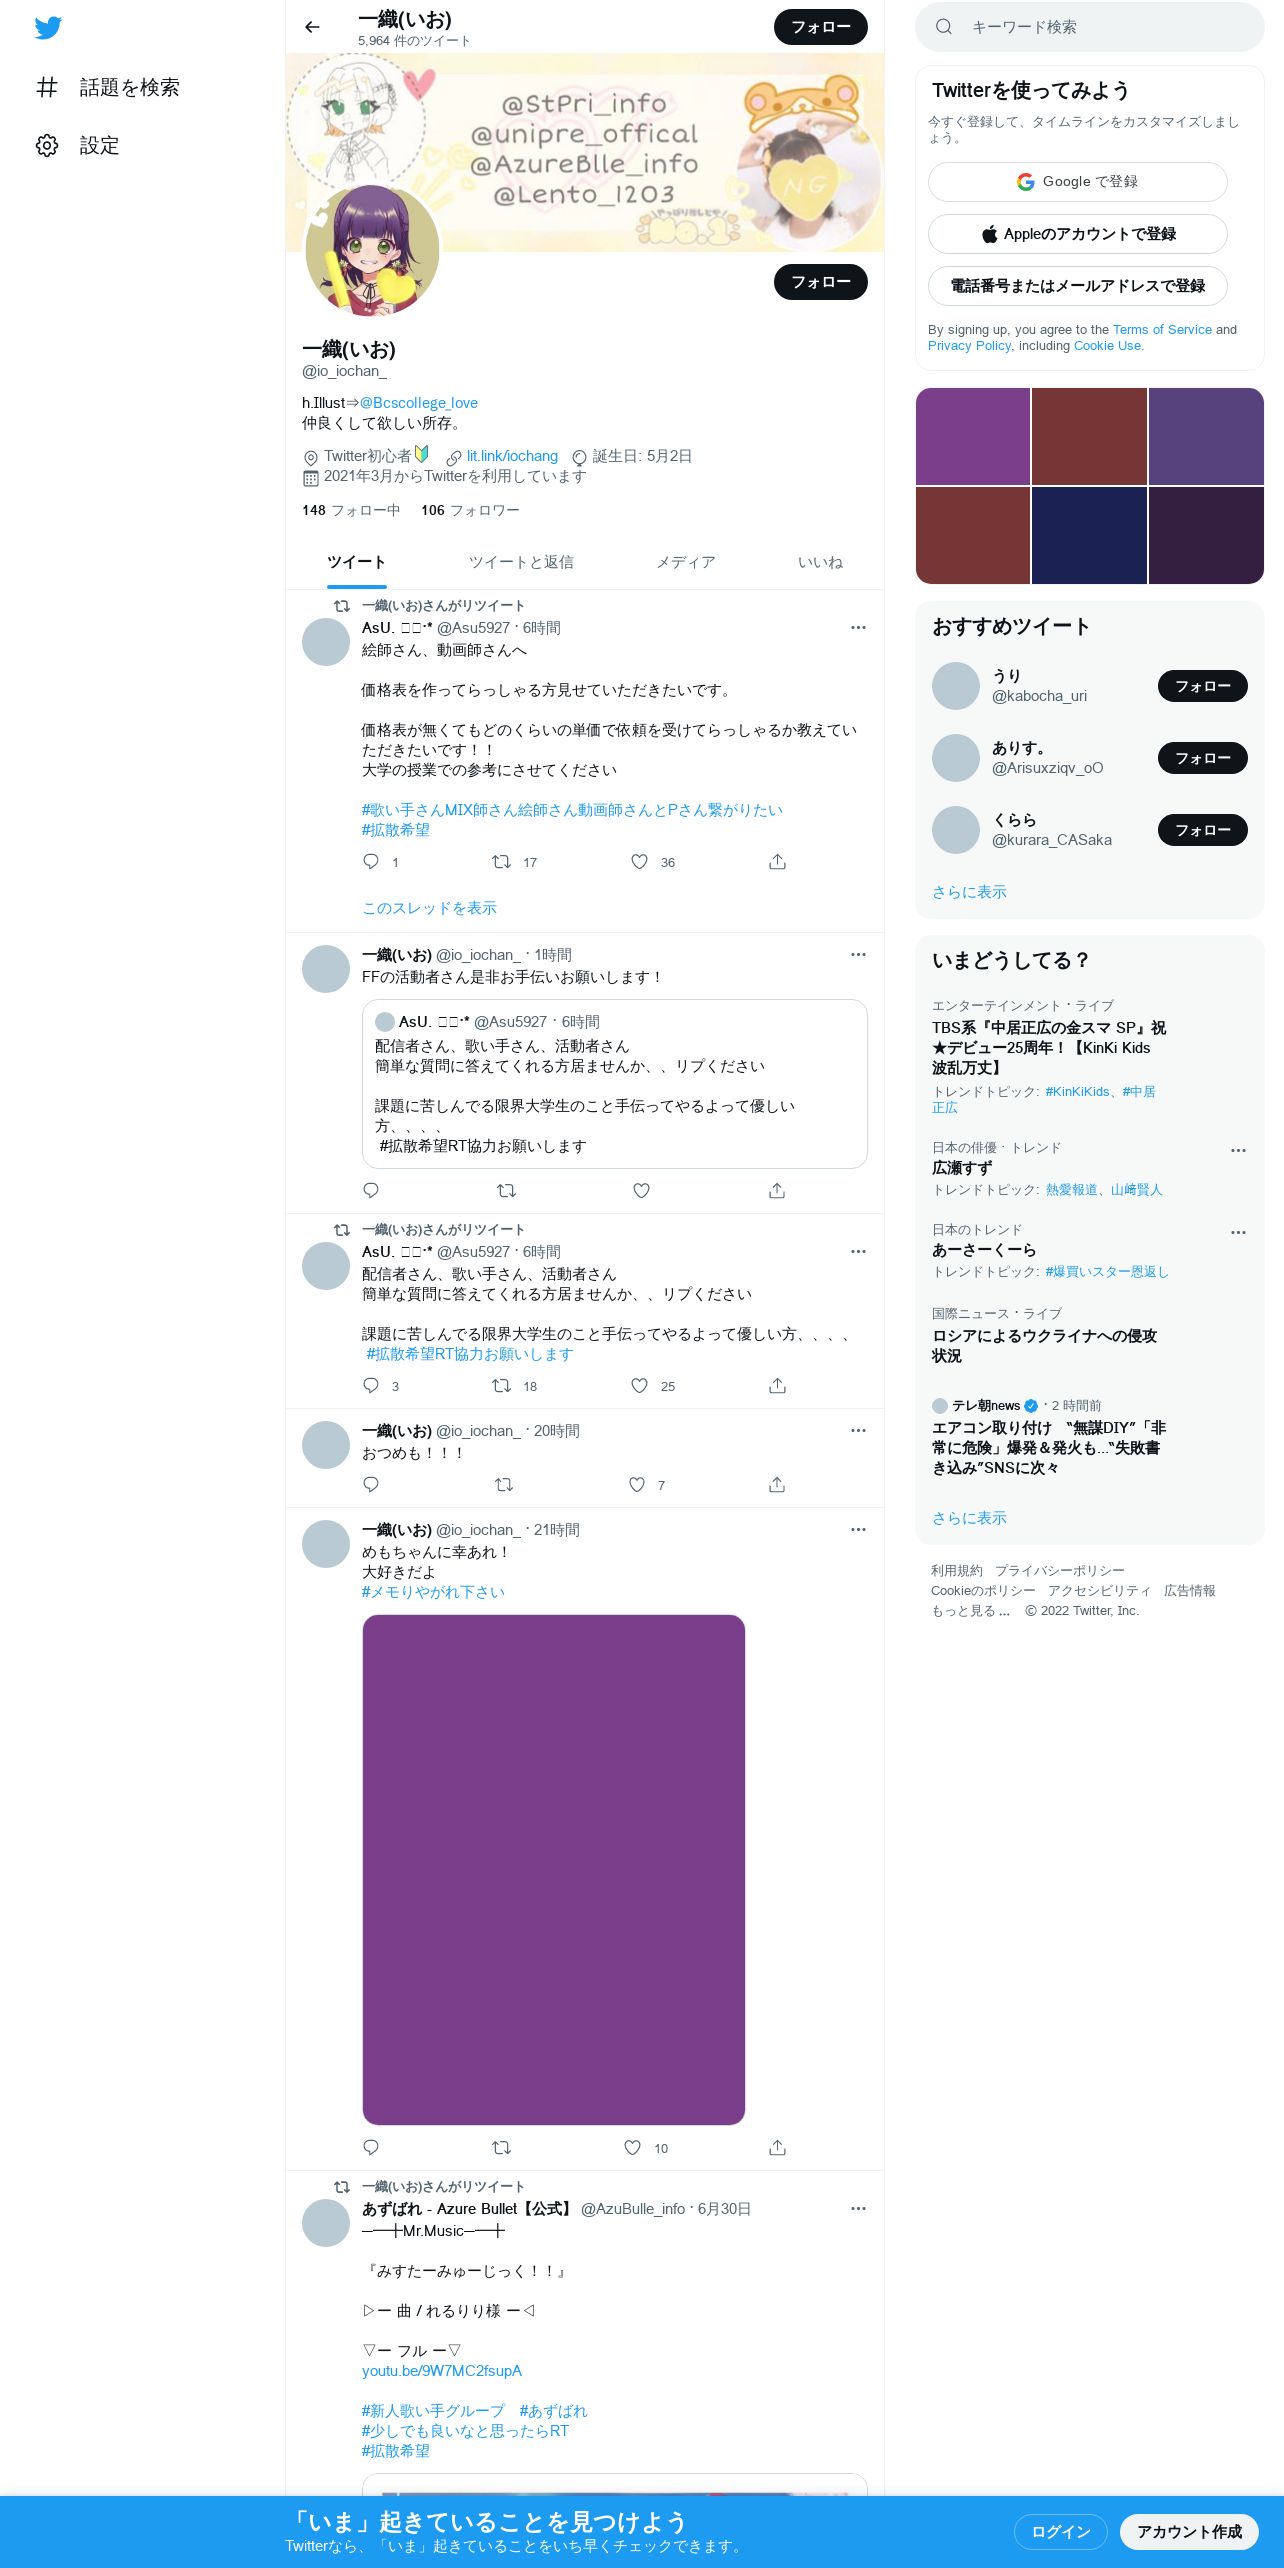Like the tweet with 25 likes

(x=639, y=1385)
